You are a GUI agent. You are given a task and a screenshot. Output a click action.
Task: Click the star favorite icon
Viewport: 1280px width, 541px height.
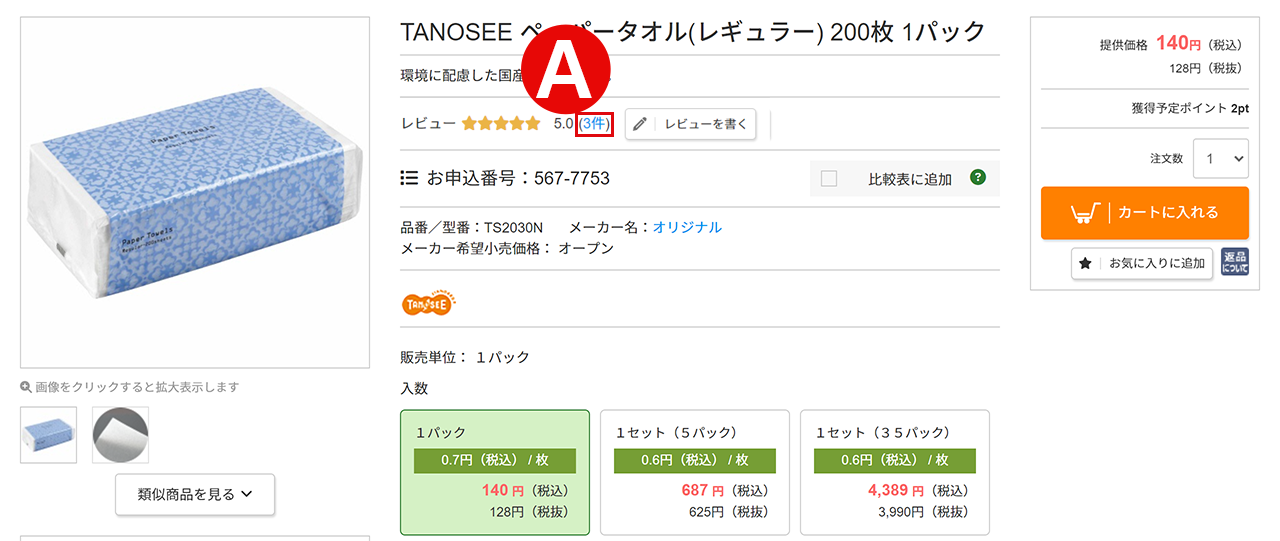point(1085,264)
